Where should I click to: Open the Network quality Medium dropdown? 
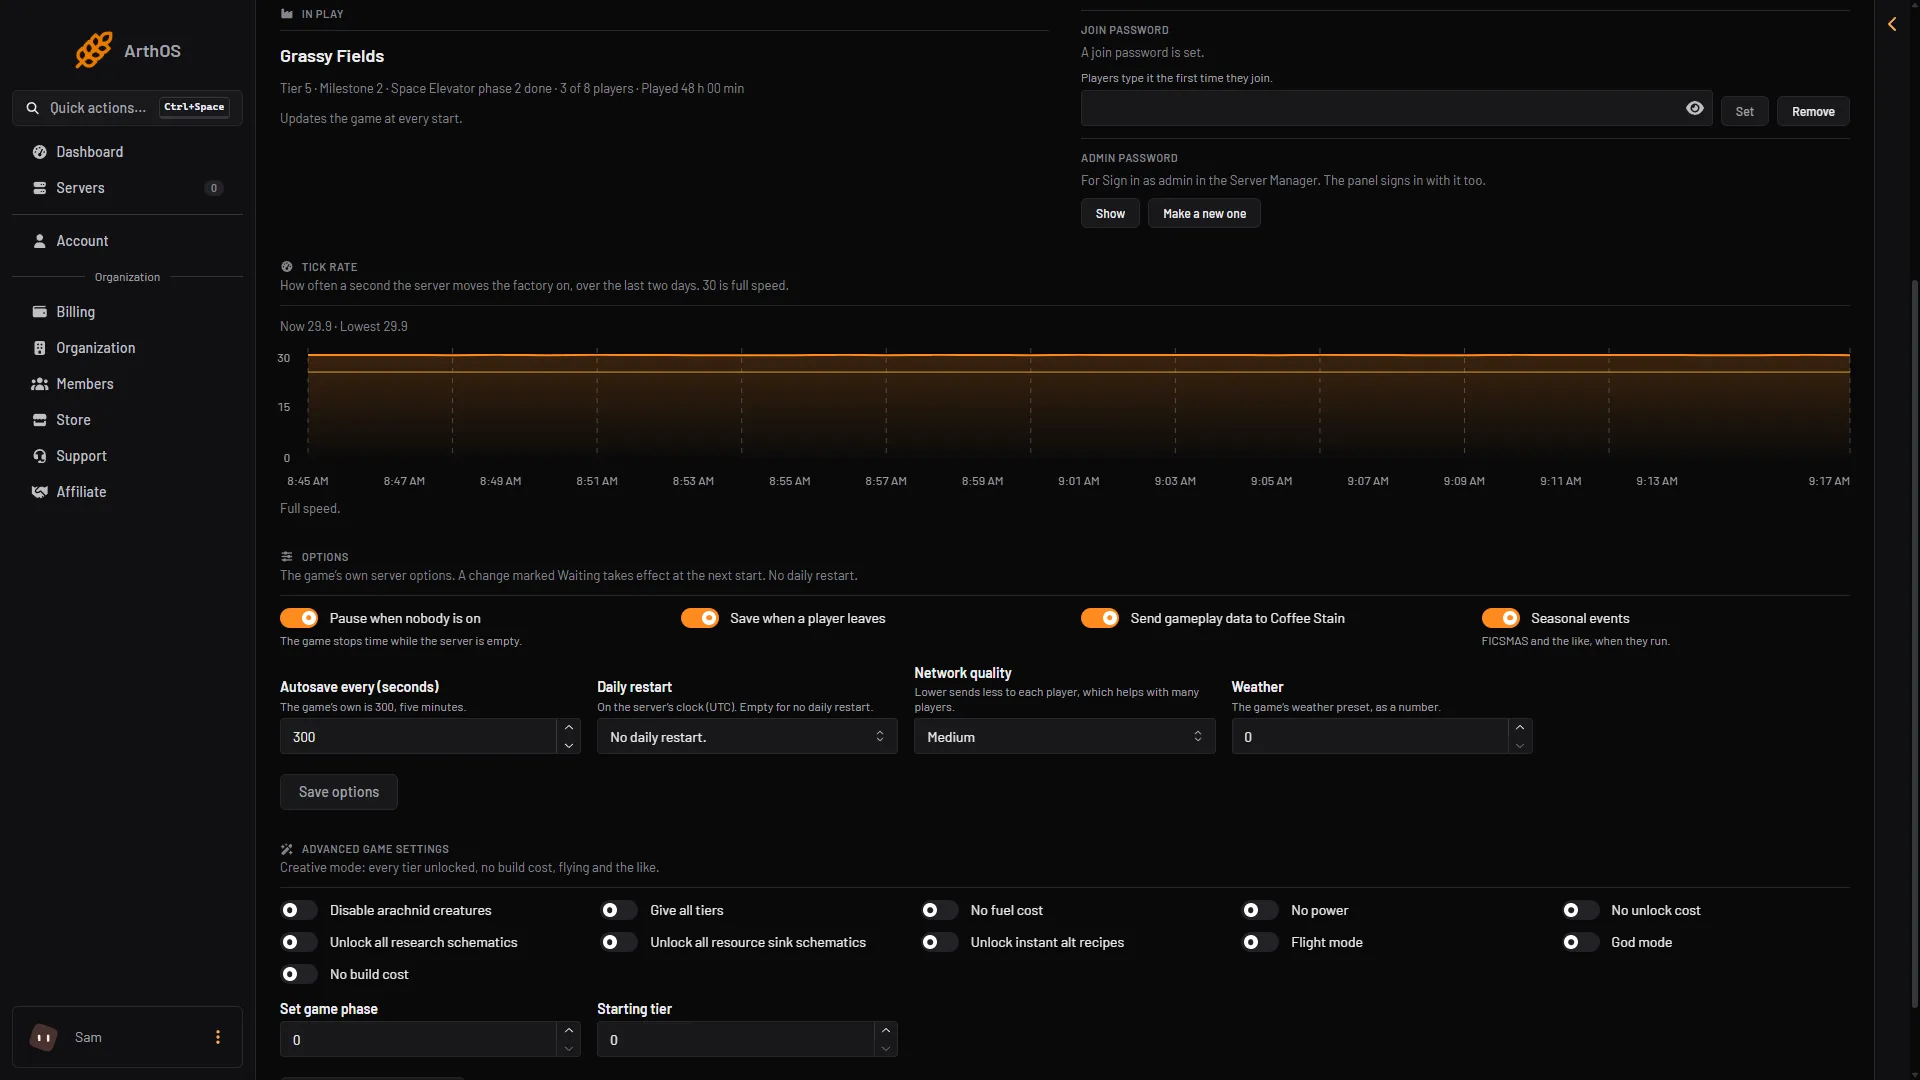pos(1064,736)
